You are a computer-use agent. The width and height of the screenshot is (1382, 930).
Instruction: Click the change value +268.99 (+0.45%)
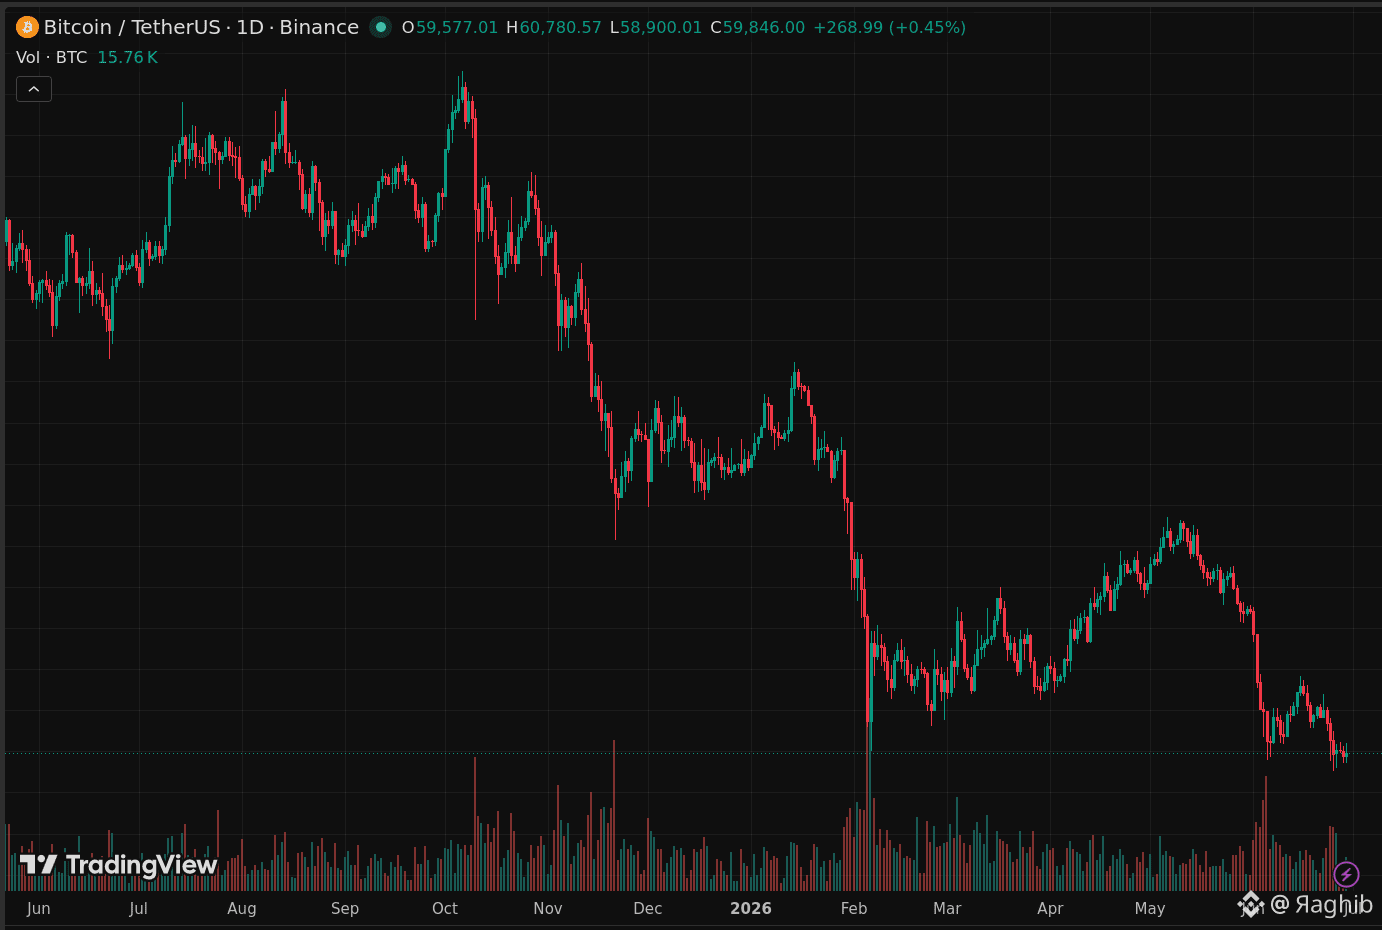[889, 27]
